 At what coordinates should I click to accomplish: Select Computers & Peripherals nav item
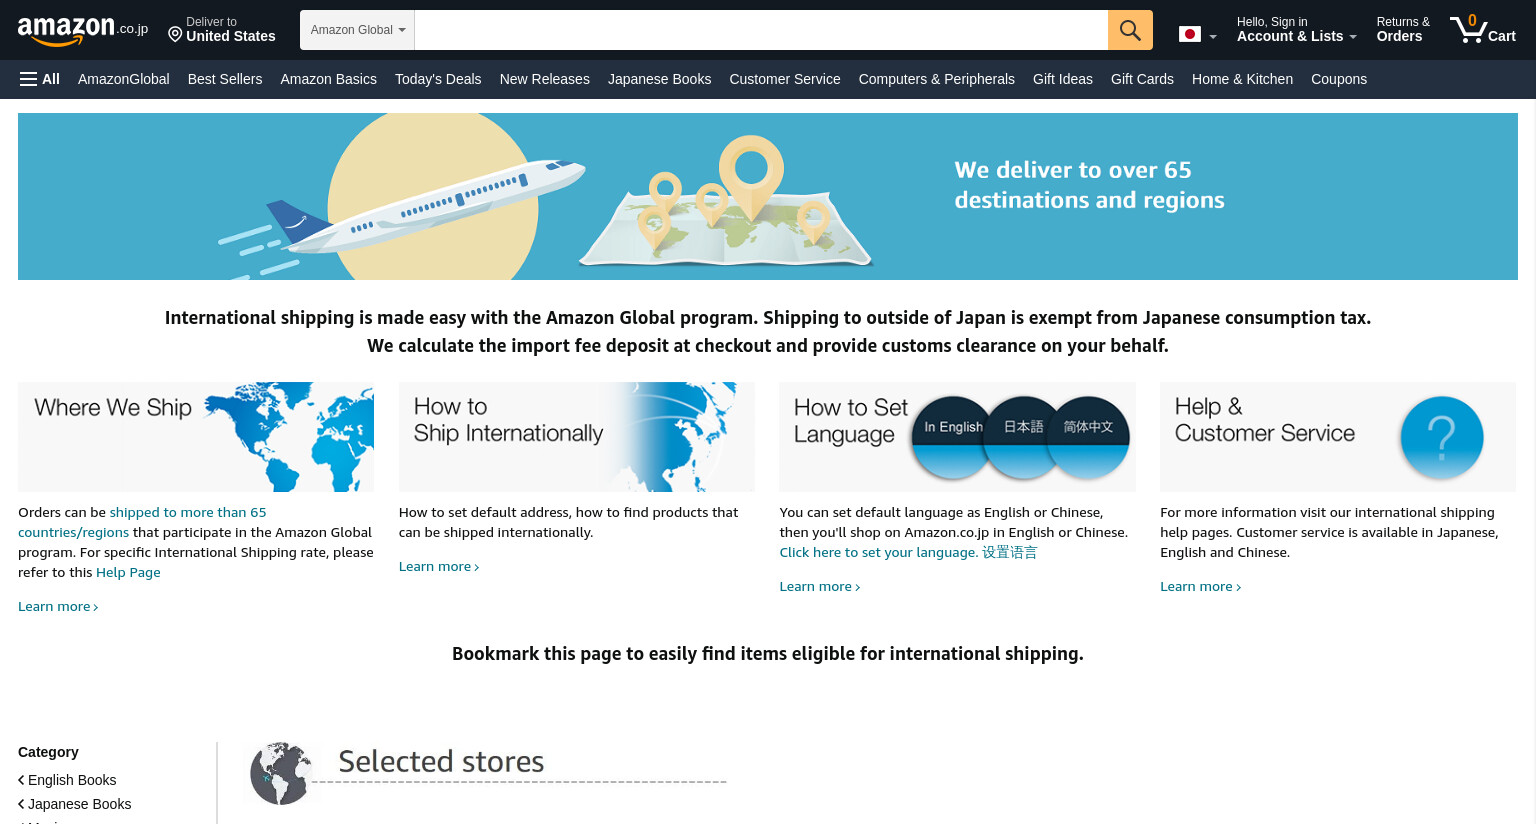[x=936, y=79]
